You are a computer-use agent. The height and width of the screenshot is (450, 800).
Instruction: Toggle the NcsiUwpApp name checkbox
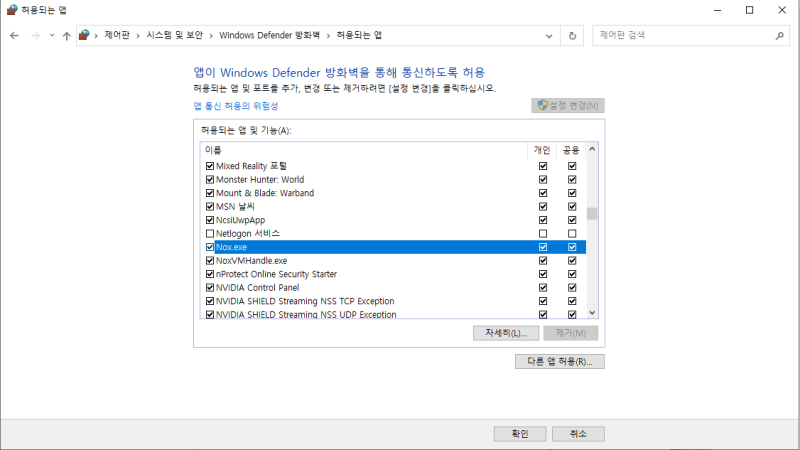(210, 220)
